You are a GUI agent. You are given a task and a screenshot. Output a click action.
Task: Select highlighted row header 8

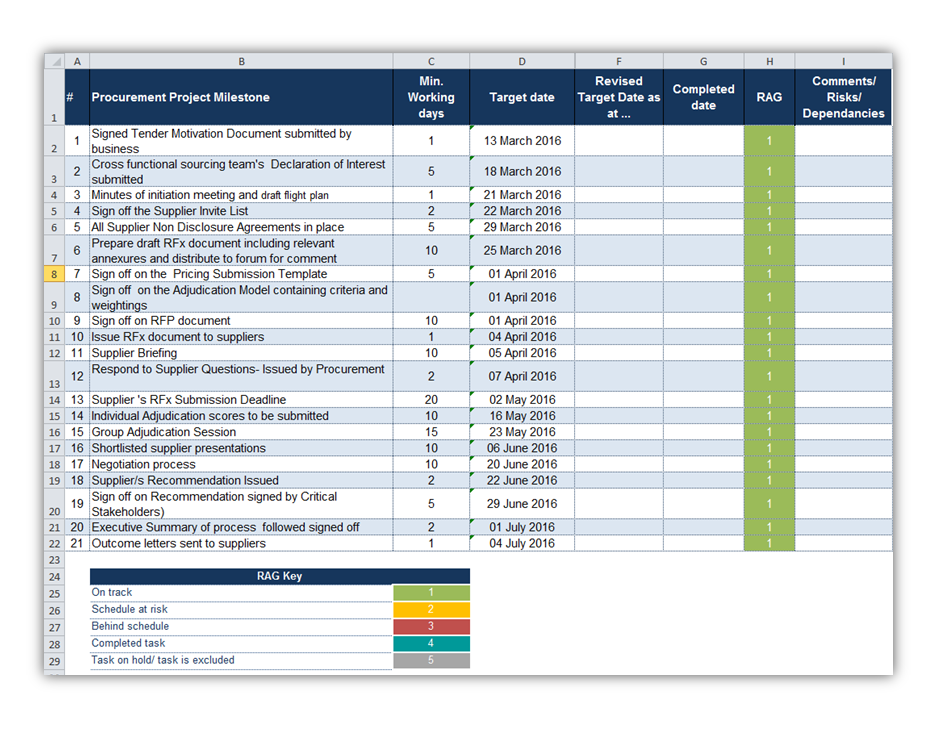coord(54,274)
